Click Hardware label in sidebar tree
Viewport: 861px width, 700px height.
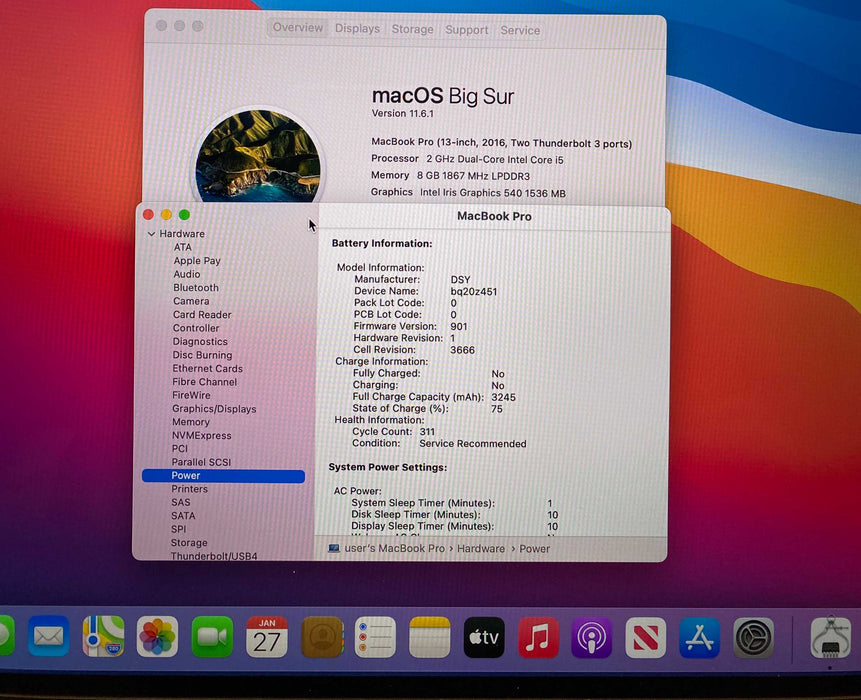(x=182, y=234)
